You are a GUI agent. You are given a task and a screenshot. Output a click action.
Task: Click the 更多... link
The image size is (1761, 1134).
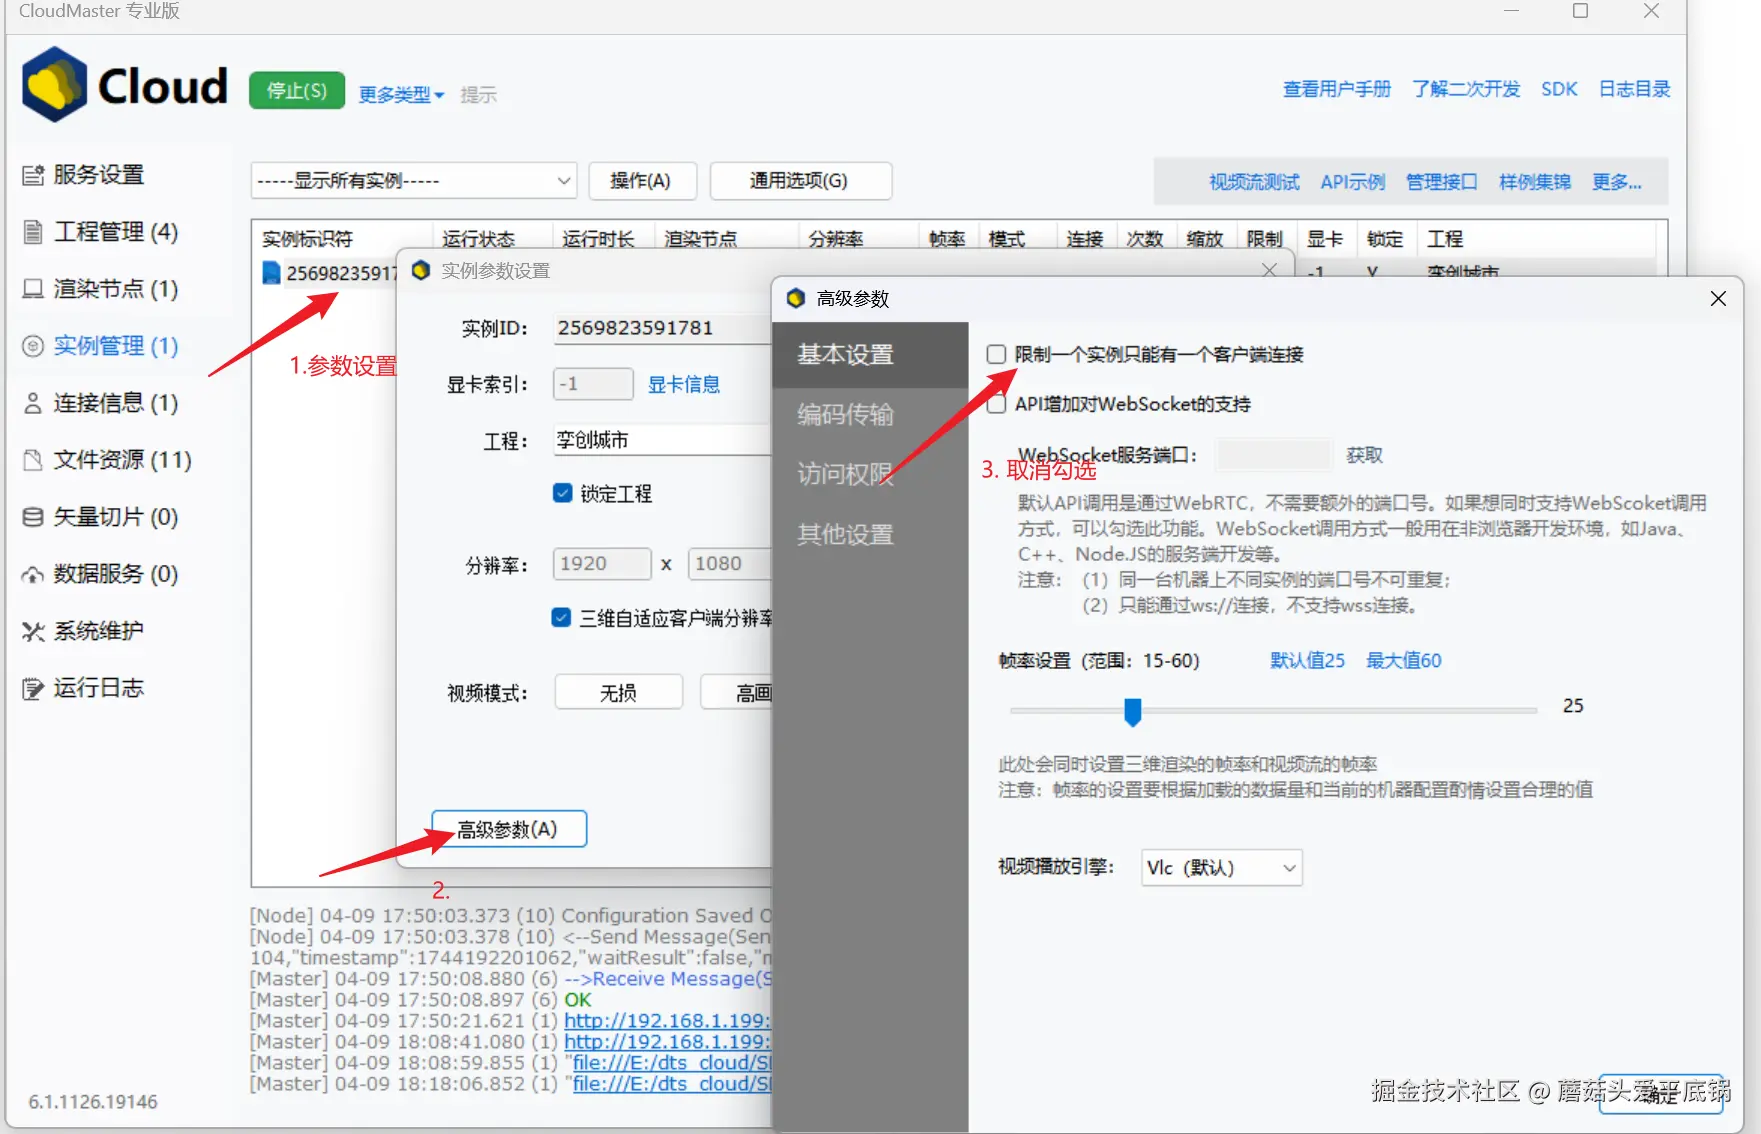[1617, 182]
